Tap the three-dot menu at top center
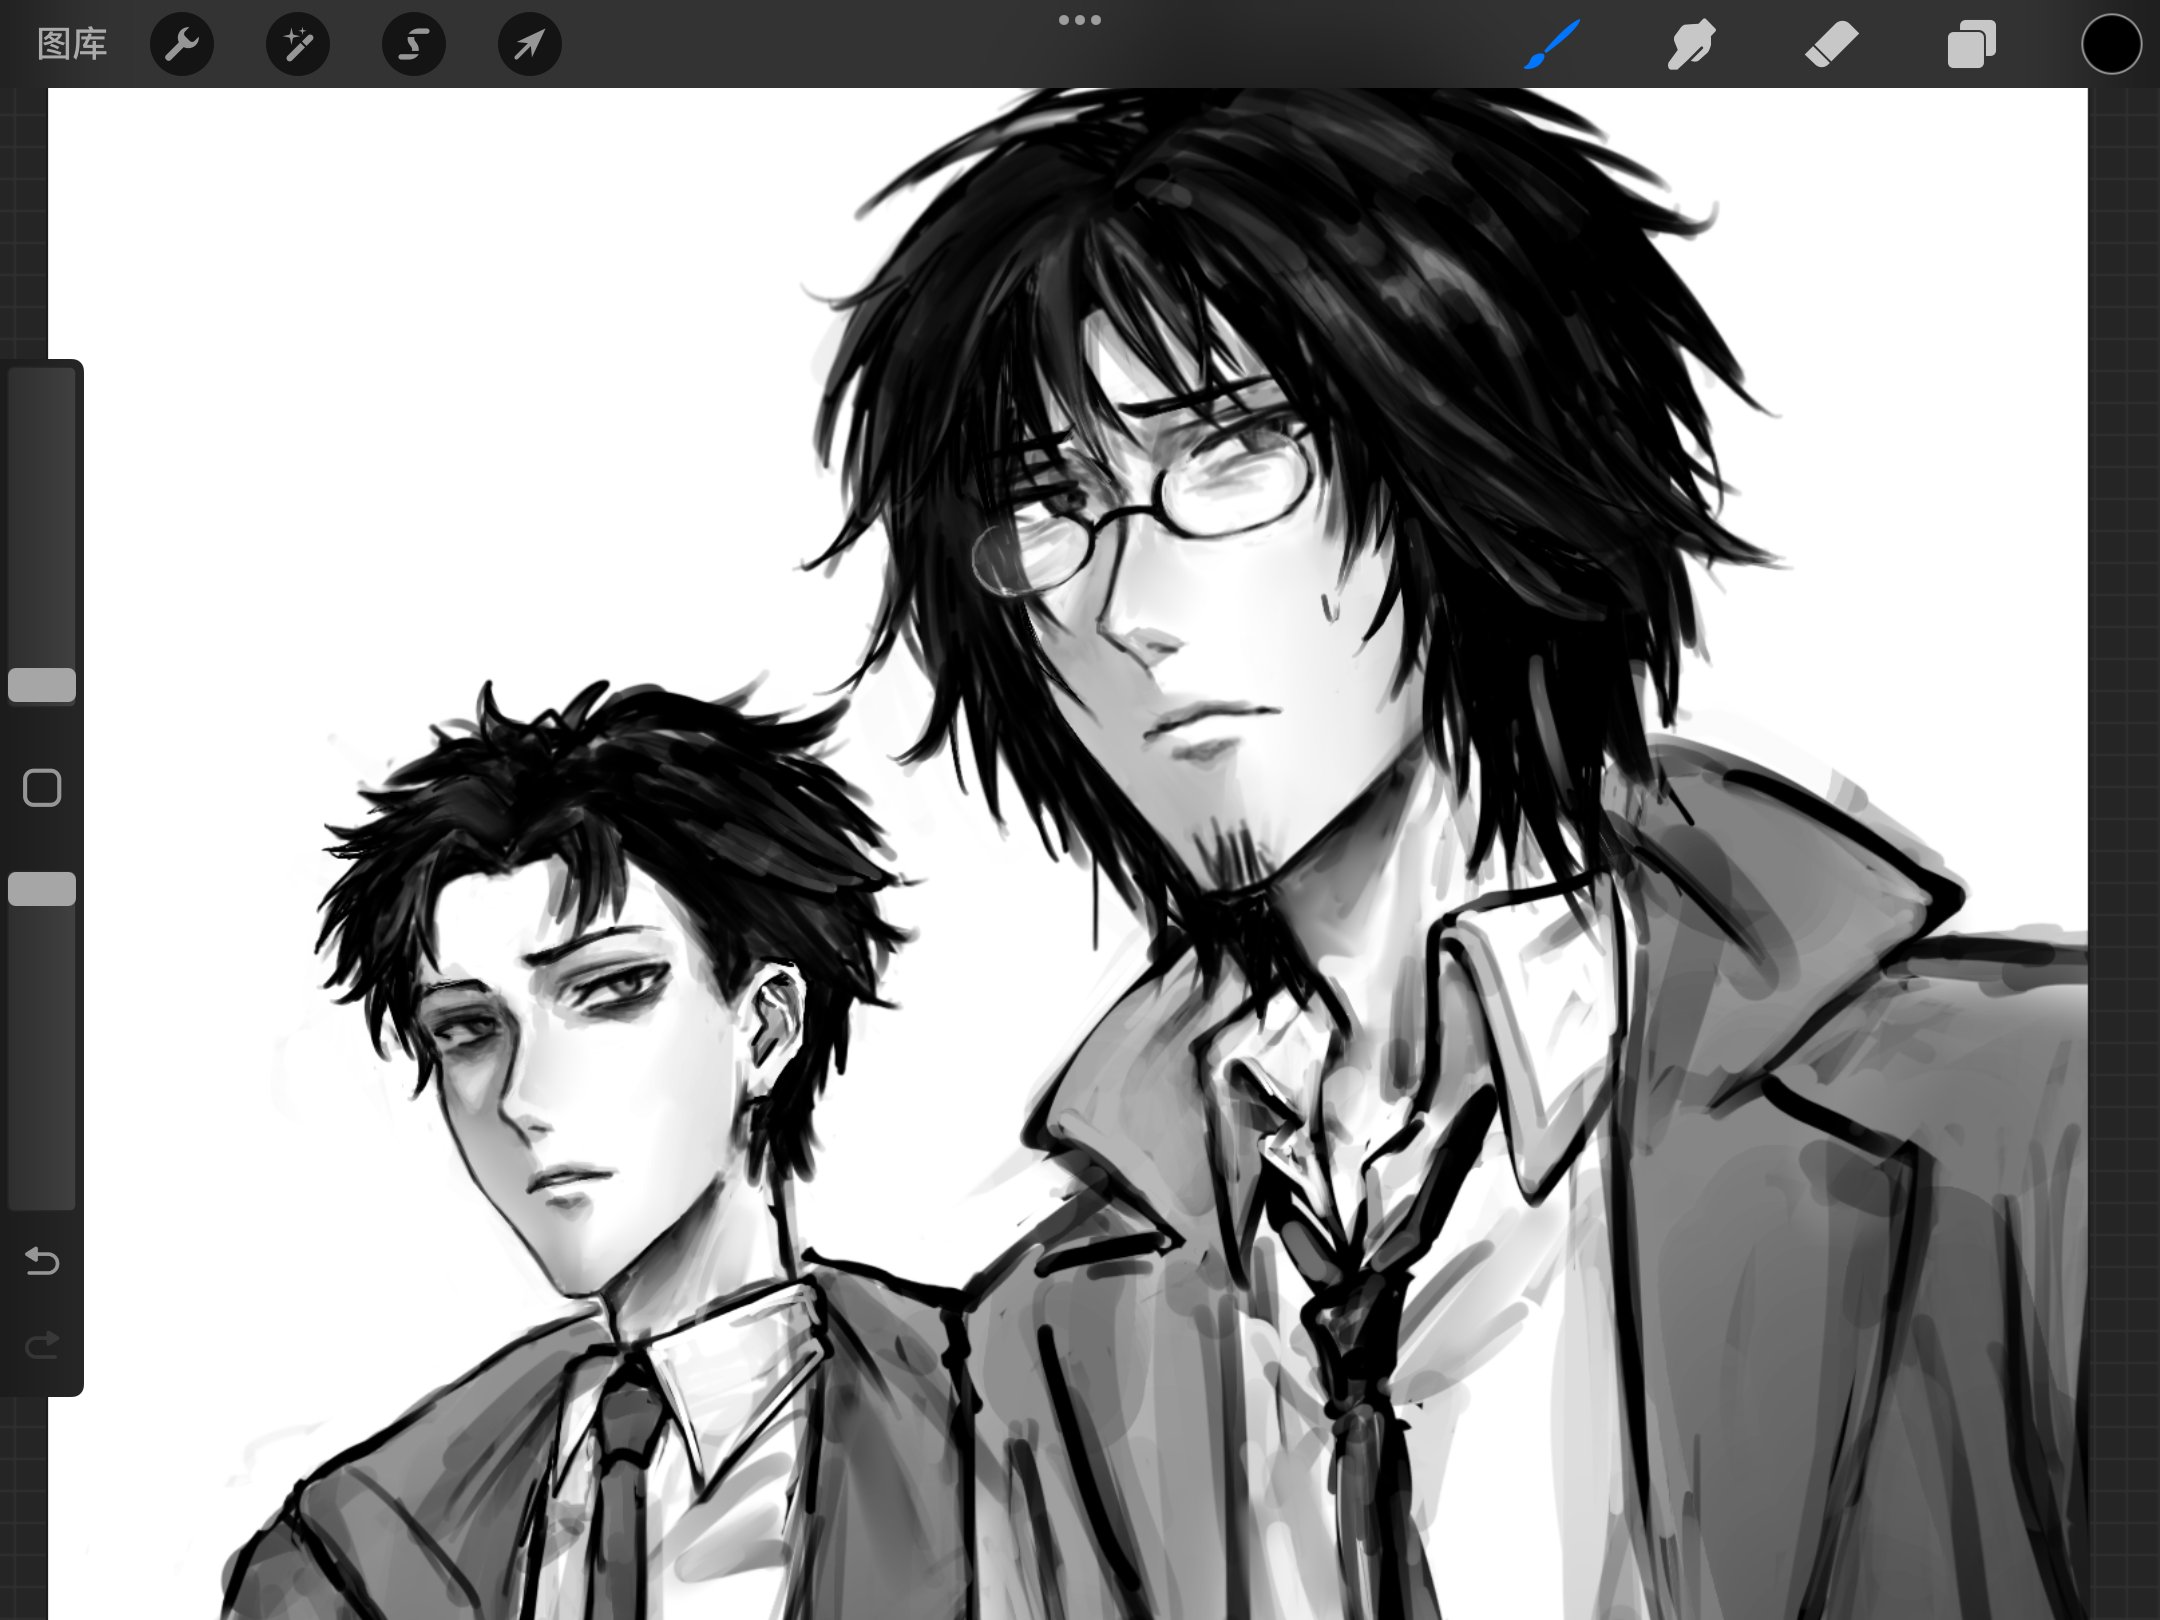This screenshot has height=1620, width=2160. tap(1079, 20)
